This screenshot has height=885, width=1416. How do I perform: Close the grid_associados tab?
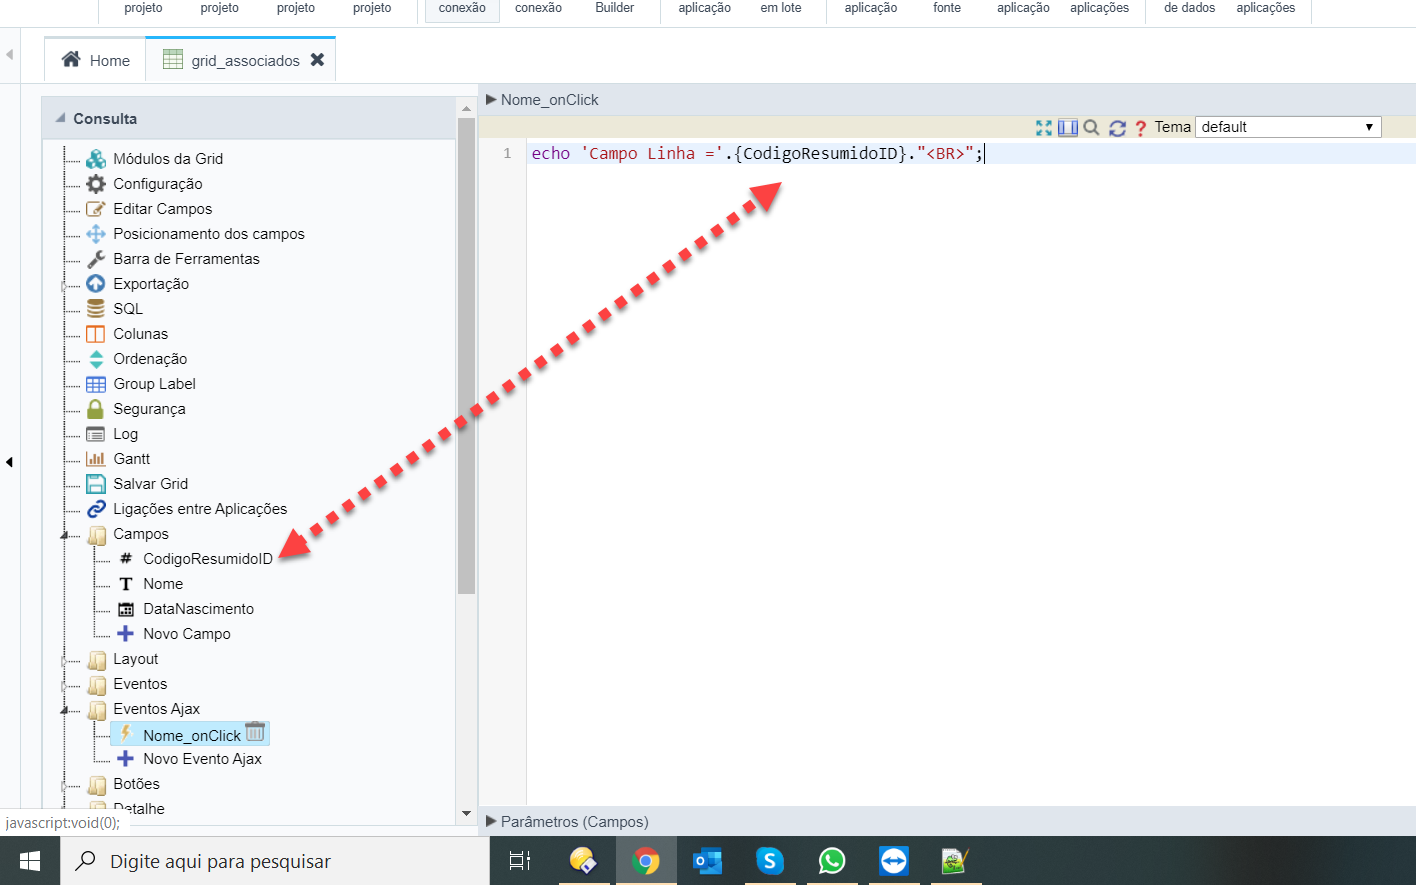[317, 60]
